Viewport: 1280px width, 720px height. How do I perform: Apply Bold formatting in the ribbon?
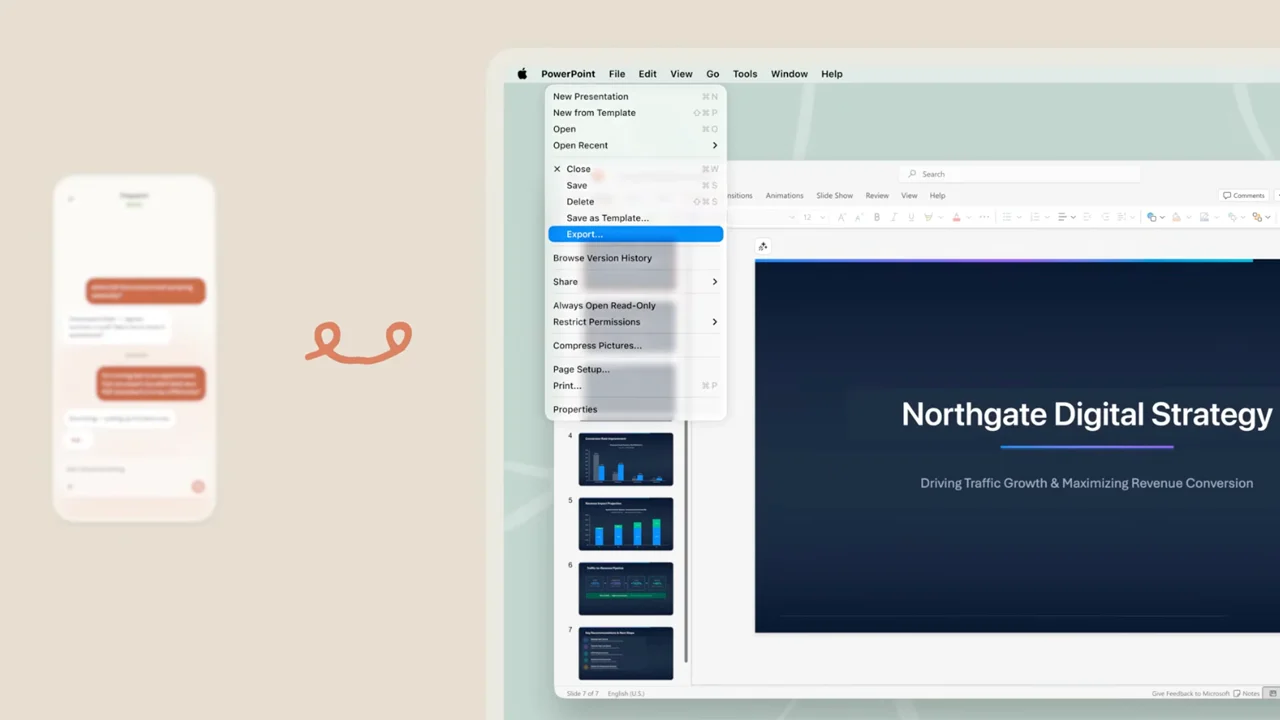coord(877,217)
